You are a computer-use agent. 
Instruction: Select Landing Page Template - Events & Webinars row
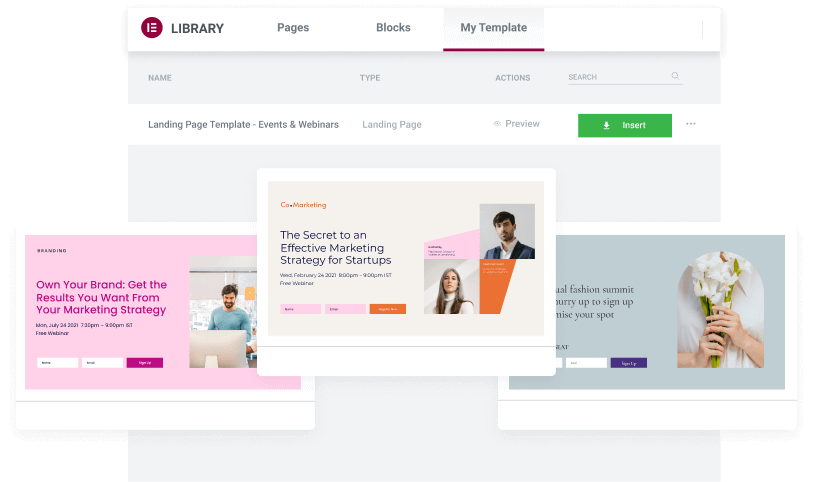coord(243,125)
